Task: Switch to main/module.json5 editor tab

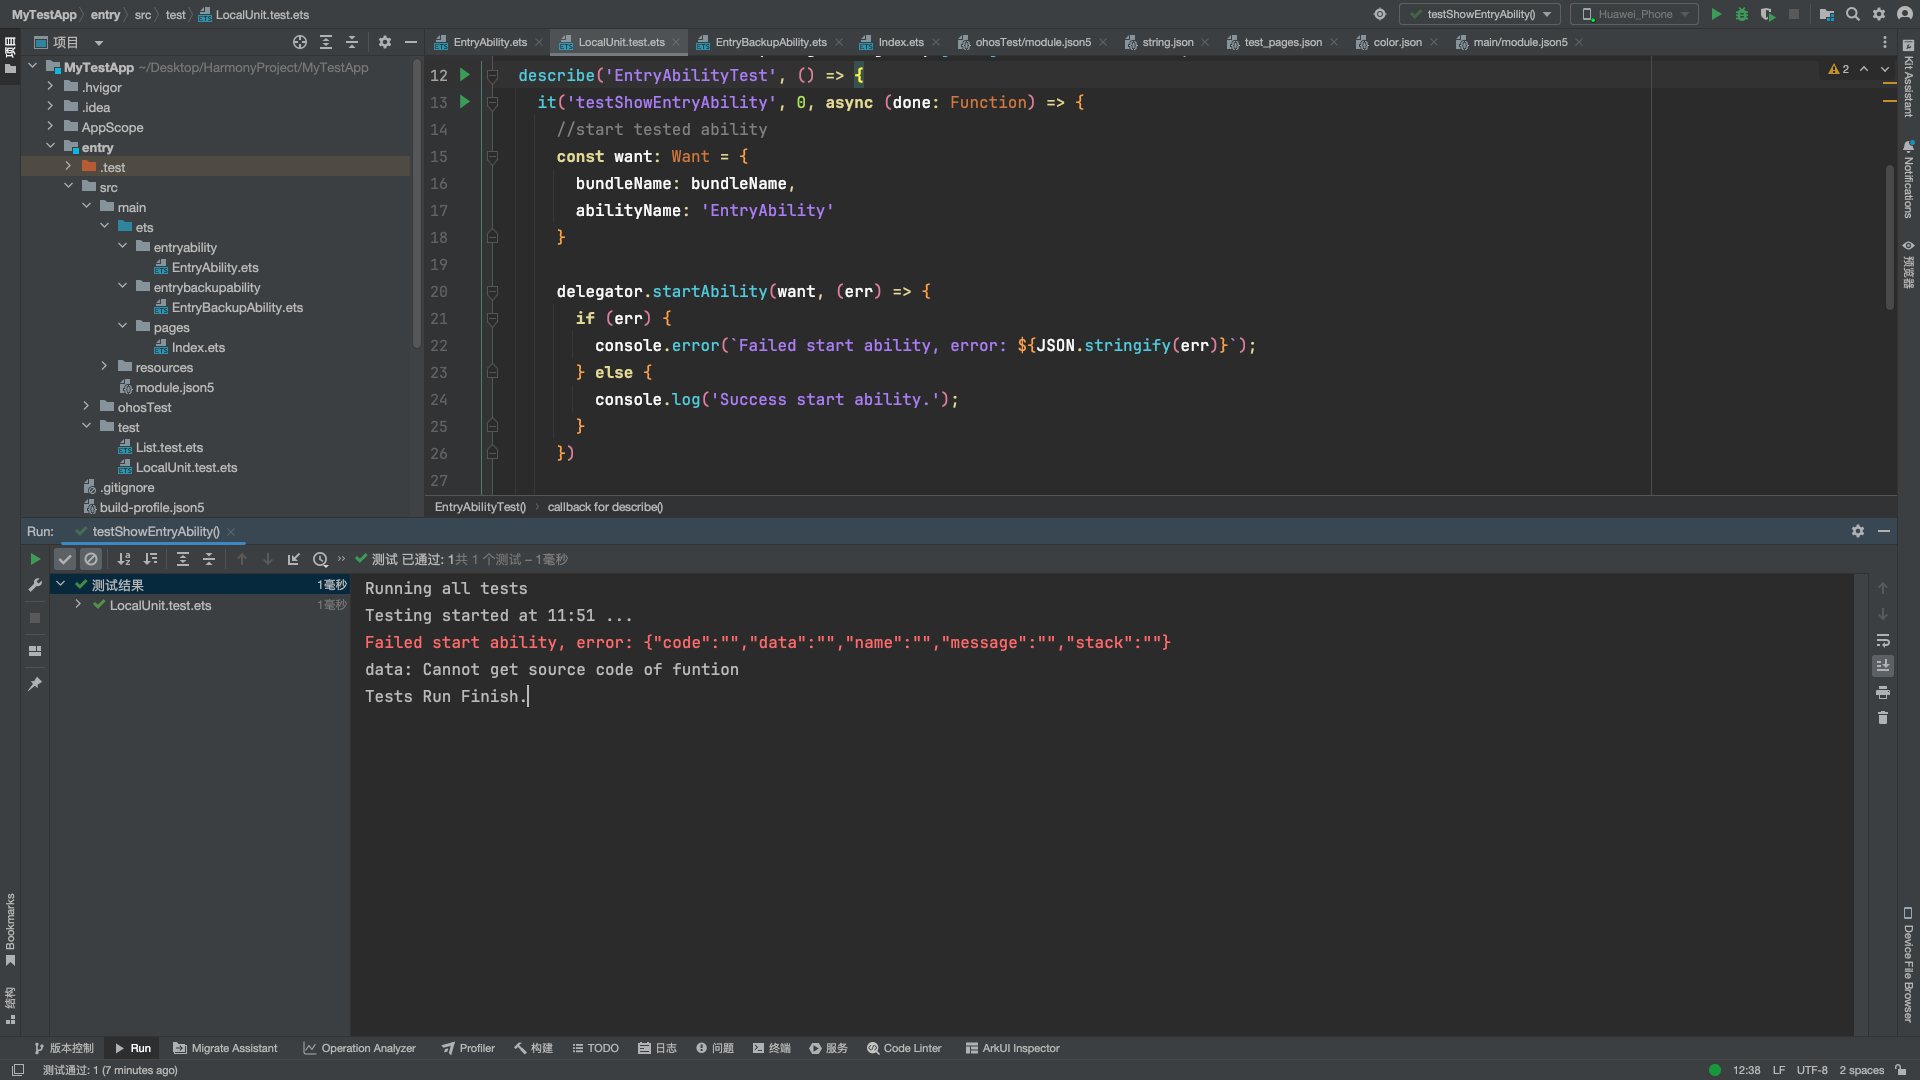Action: [x=1519, y=42]
